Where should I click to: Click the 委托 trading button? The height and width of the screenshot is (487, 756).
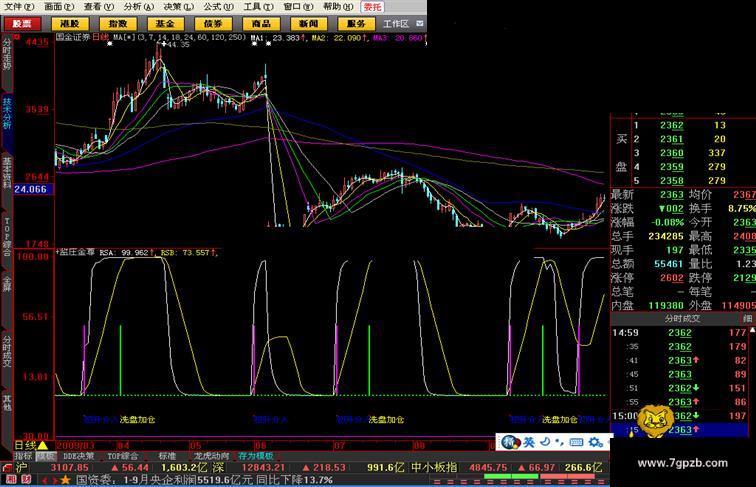coord(372,7)
